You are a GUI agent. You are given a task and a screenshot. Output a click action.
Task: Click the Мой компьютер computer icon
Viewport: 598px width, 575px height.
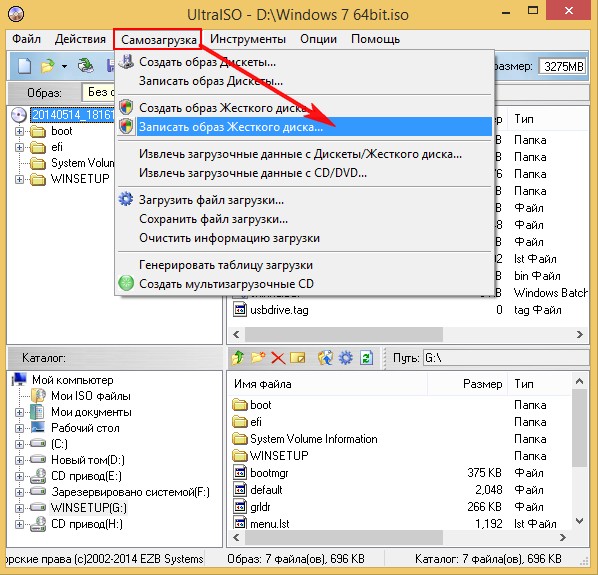(x=19, y=379)
